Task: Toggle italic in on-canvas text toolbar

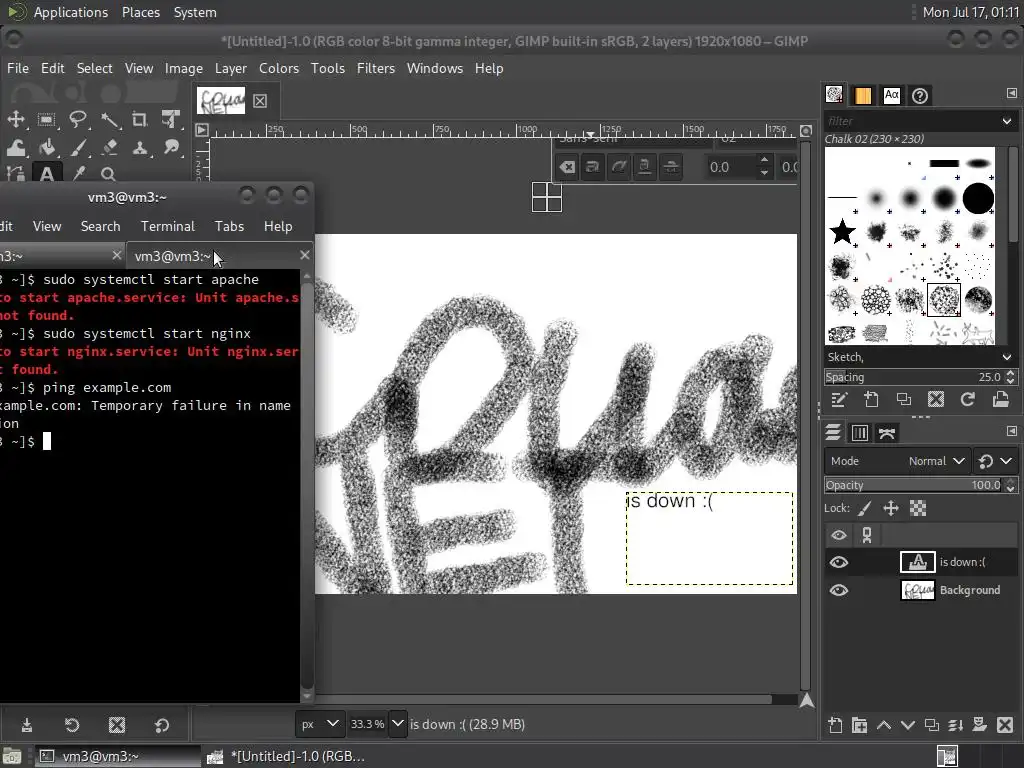Action: pos(618,167)
